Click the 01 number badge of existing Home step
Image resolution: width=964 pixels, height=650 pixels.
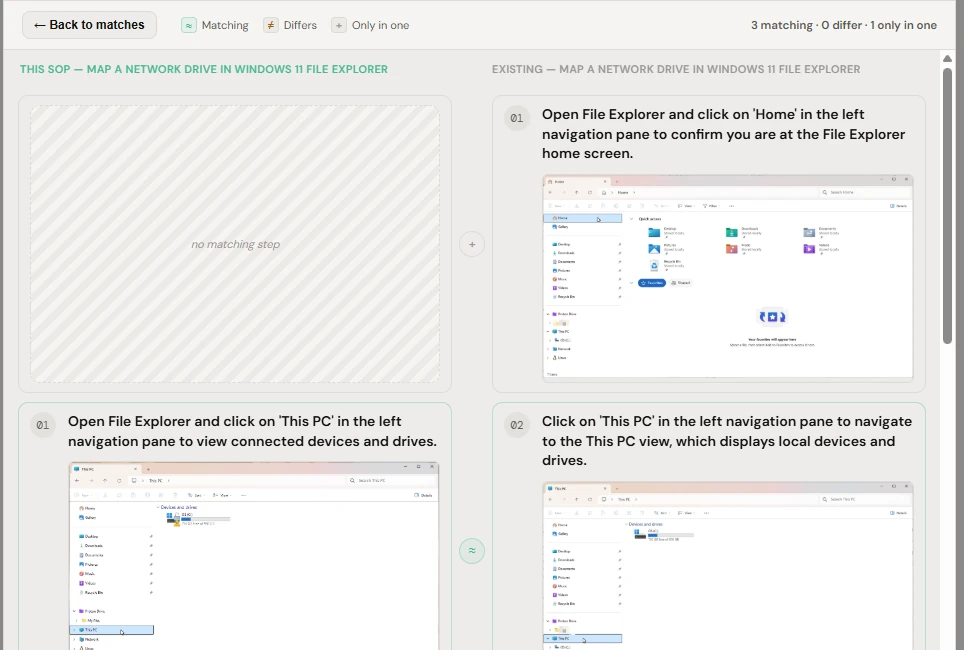(x=516, y=118)
